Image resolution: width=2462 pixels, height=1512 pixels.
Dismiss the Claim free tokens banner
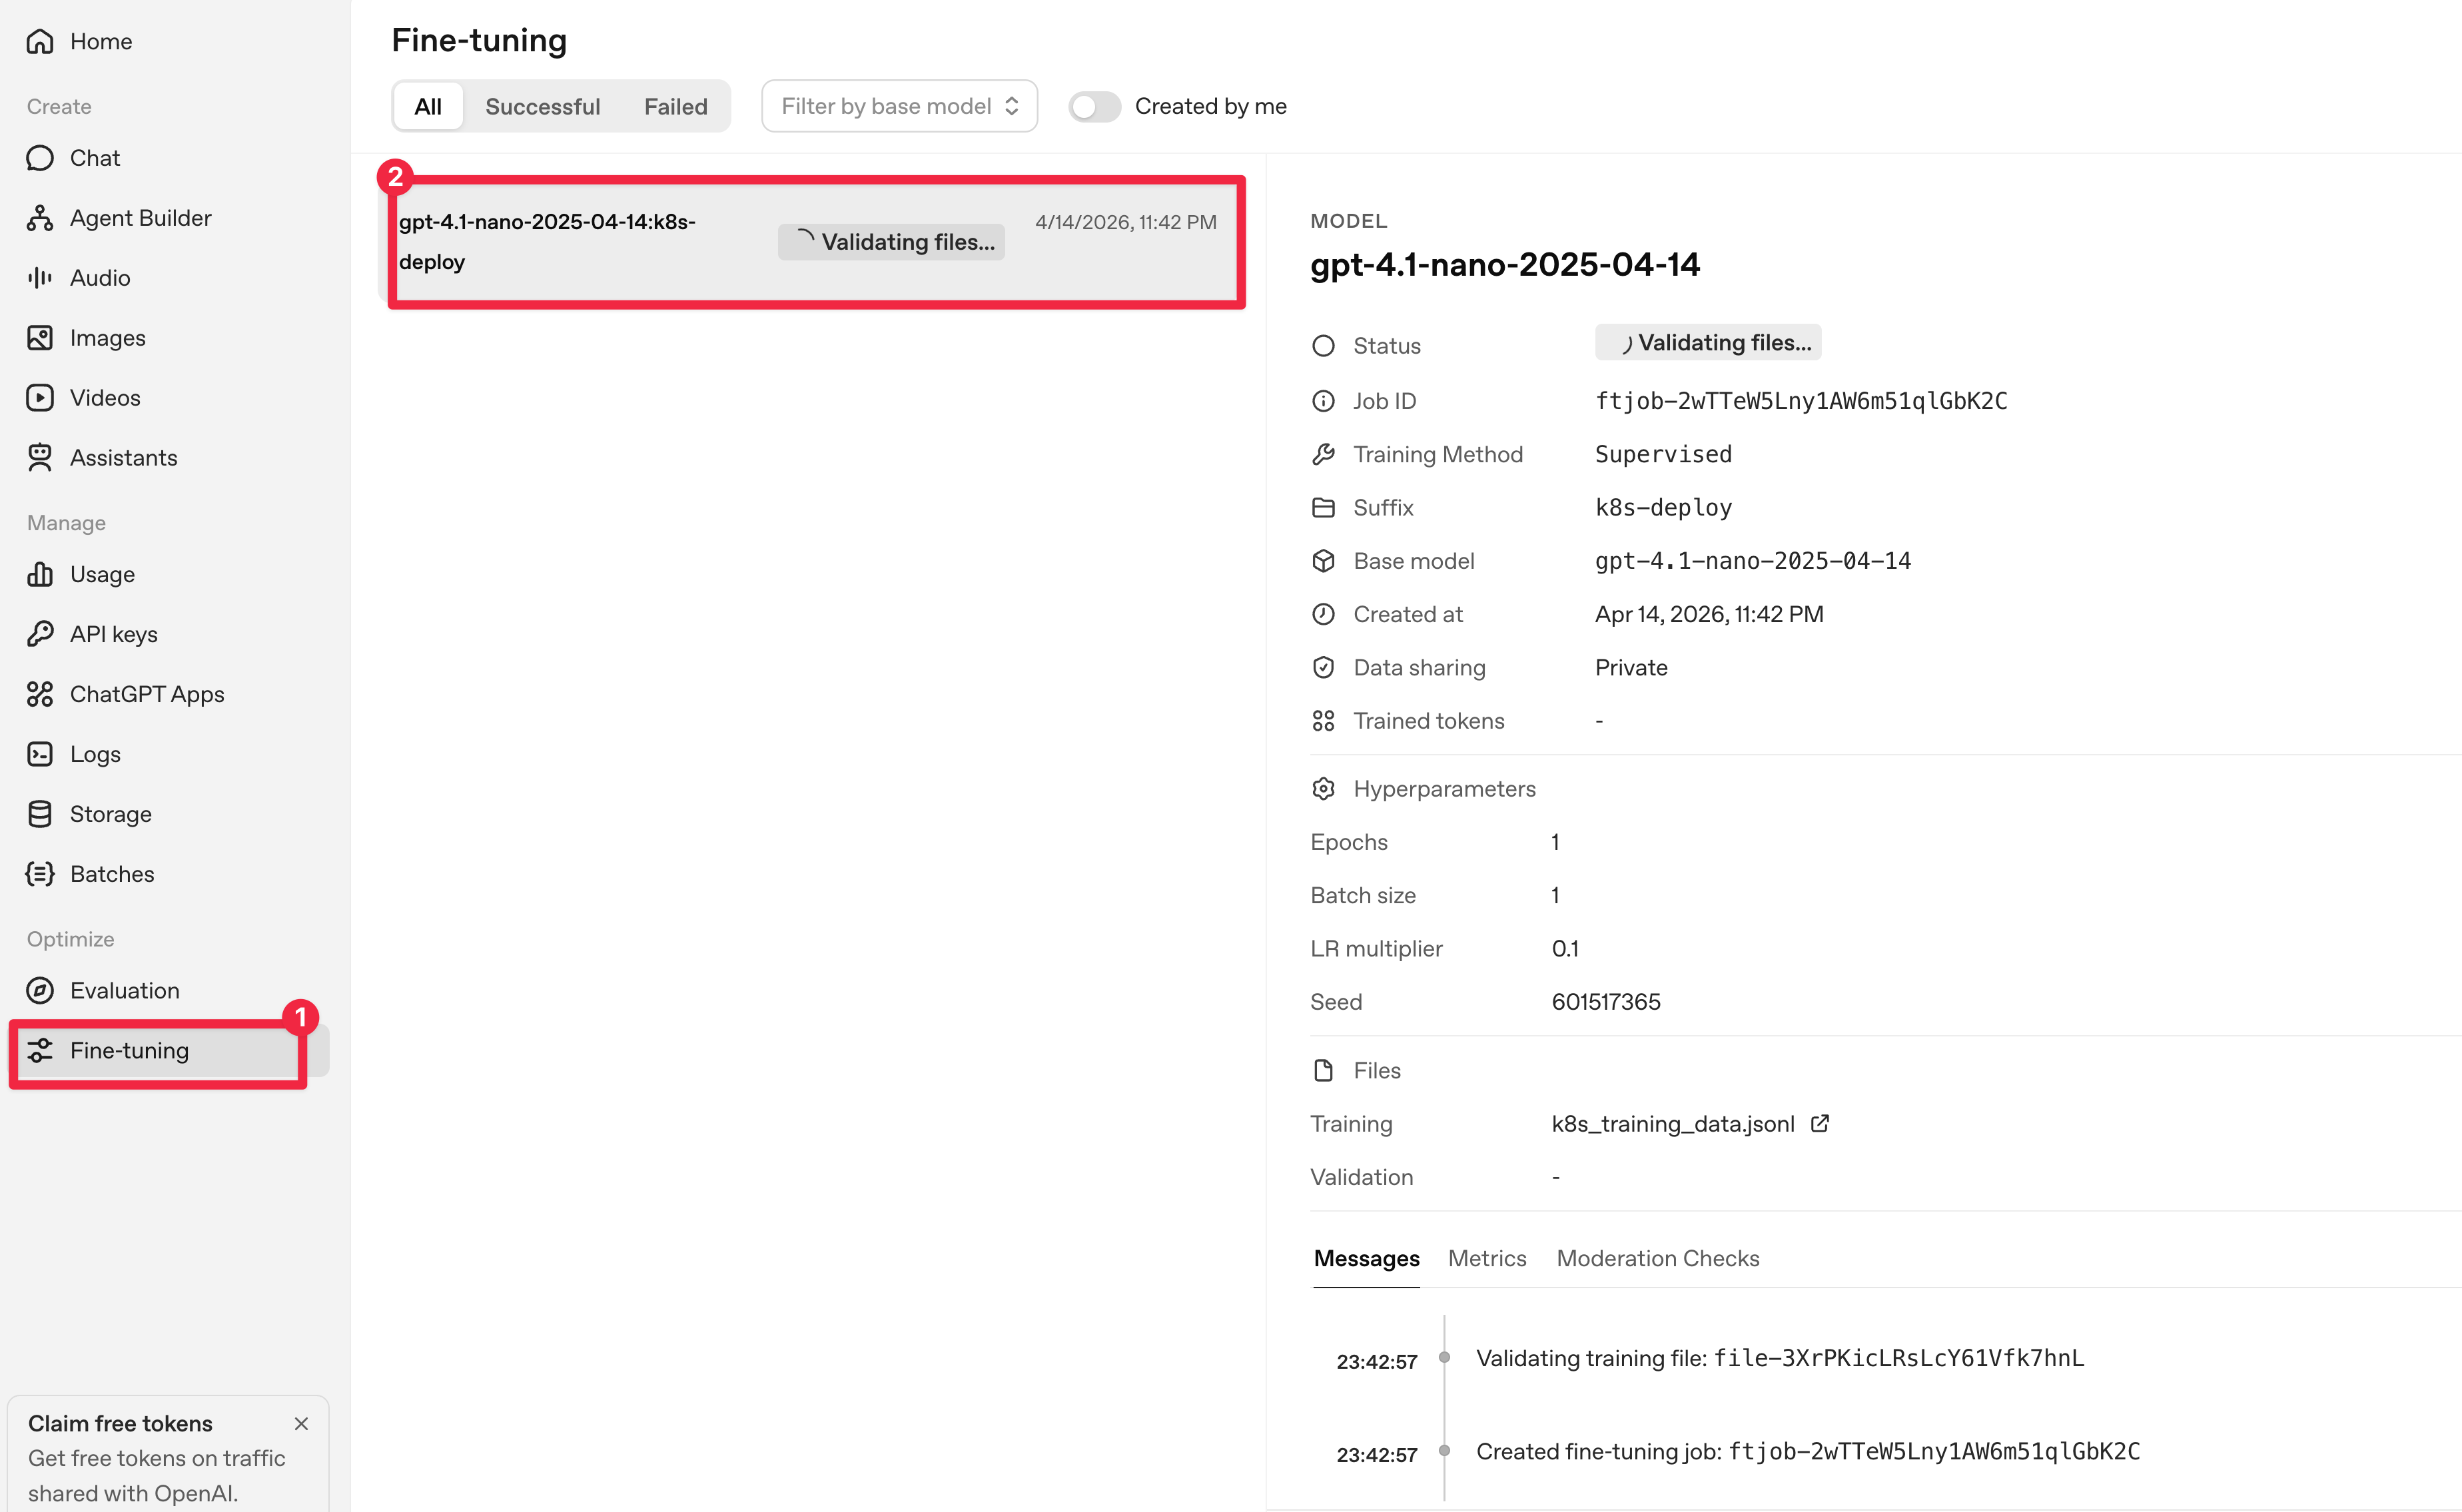301,1423
